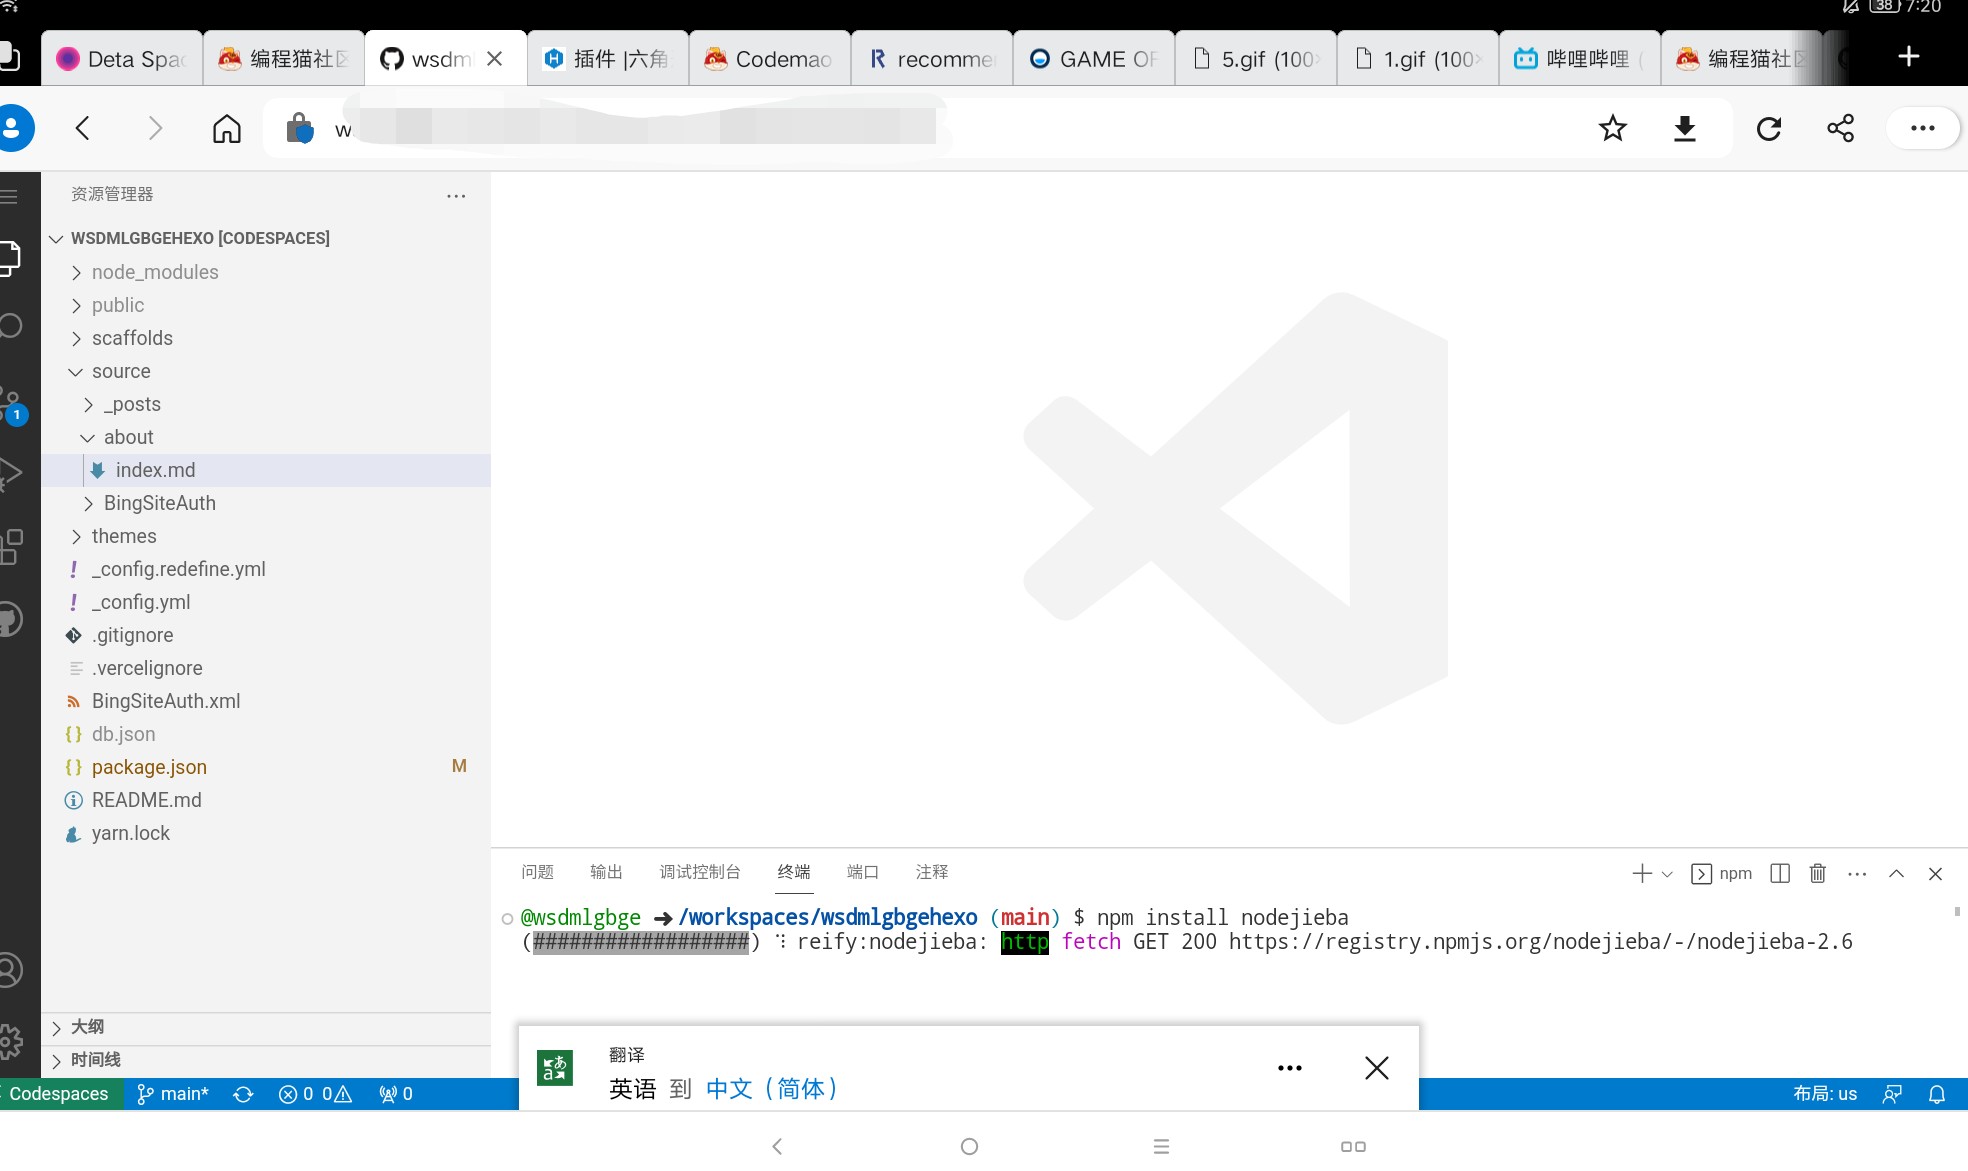Viewport: 1968px width, 1171px height.
Task: Close the terminal panel
Action: (1935, 873)
